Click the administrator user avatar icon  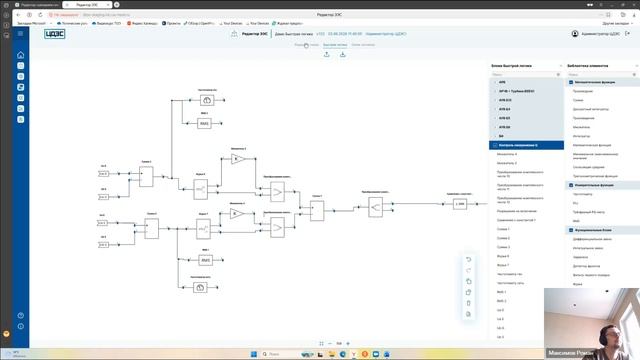[x=575, y=34]
